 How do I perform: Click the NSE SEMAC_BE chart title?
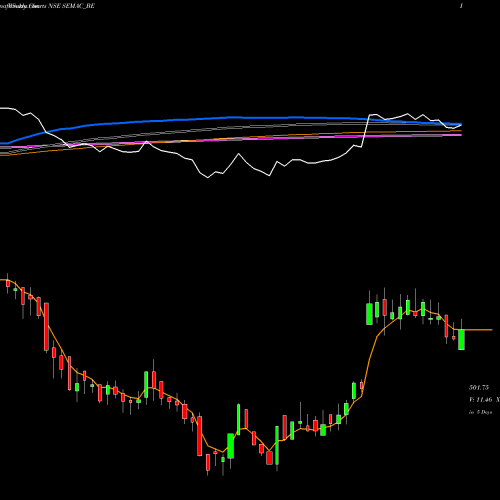pos(71,6)
